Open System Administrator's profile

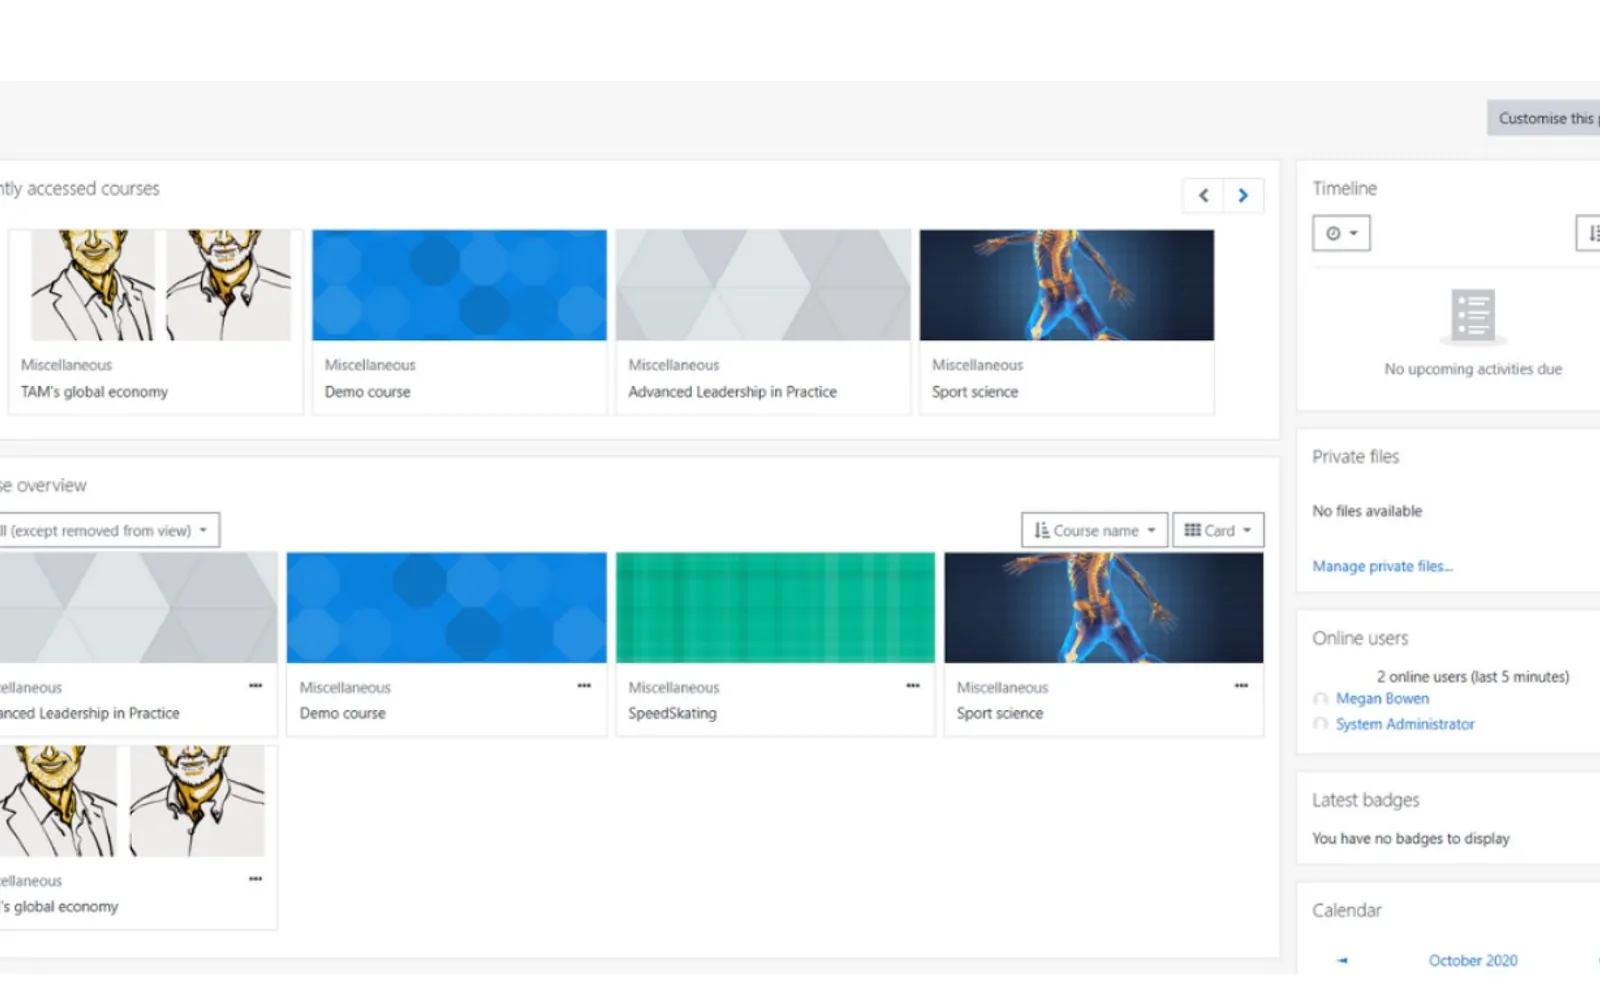1405,724
